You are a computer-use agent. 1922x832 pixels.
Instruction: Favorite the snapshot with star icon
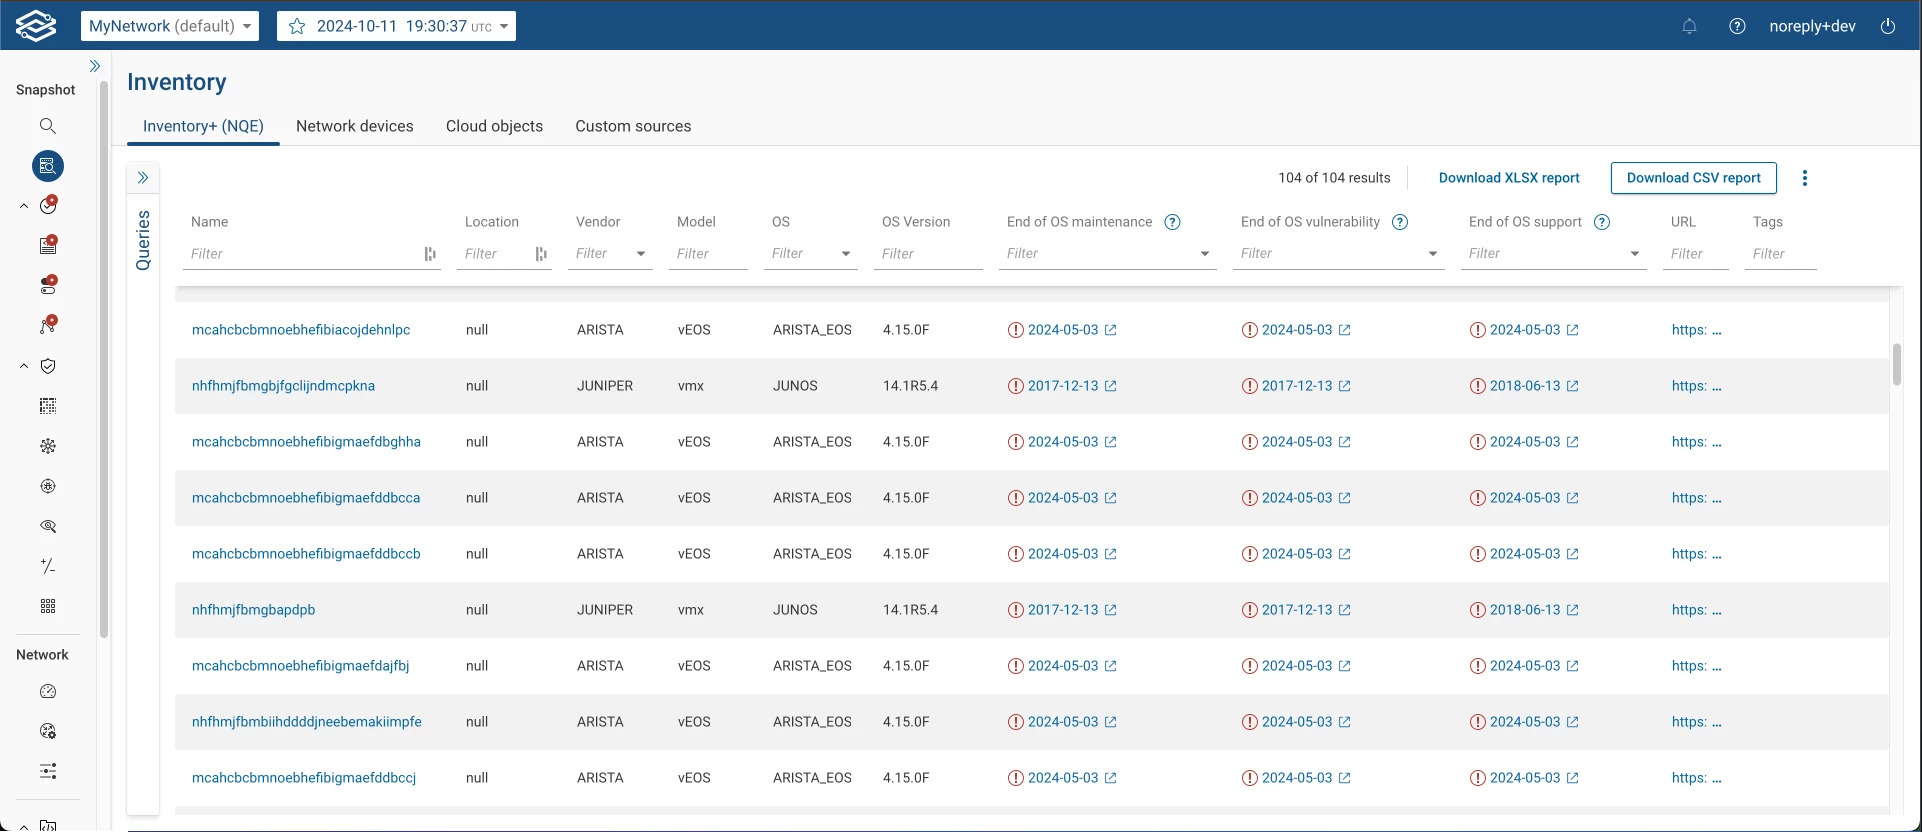pyautogui.click(x=297, y=26)
